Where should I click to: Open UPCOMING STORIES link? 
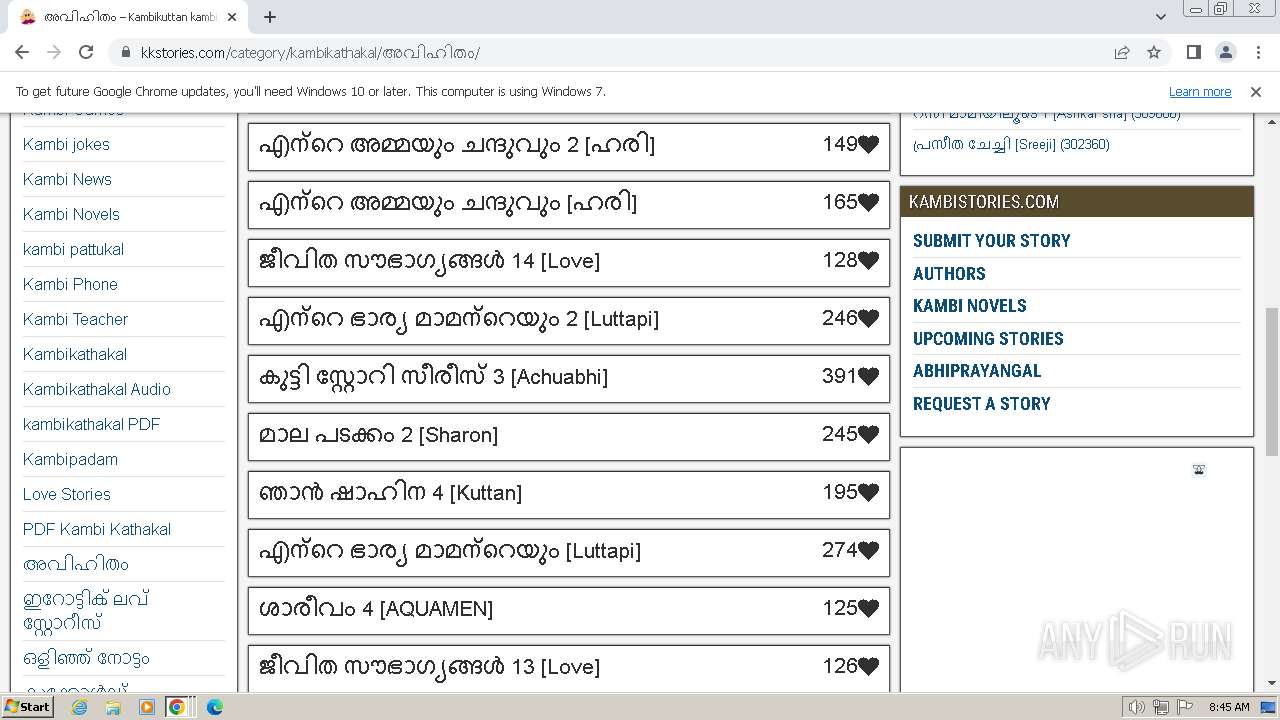tap(988, 339)
